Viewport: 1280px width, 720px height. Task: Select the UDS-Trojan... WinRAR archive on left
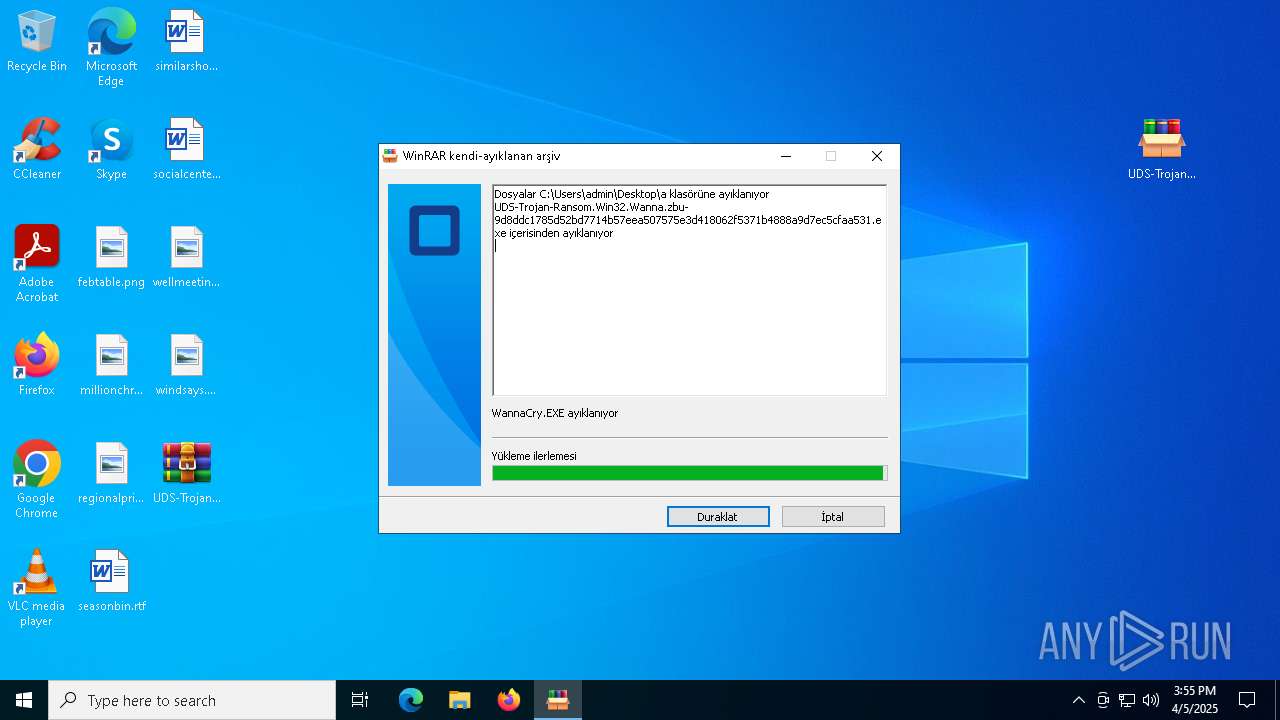[186, 474]
